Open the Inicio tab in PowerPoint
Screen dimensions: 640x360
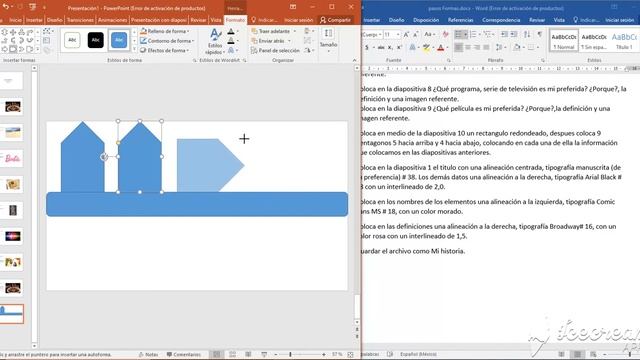[16, 20]
